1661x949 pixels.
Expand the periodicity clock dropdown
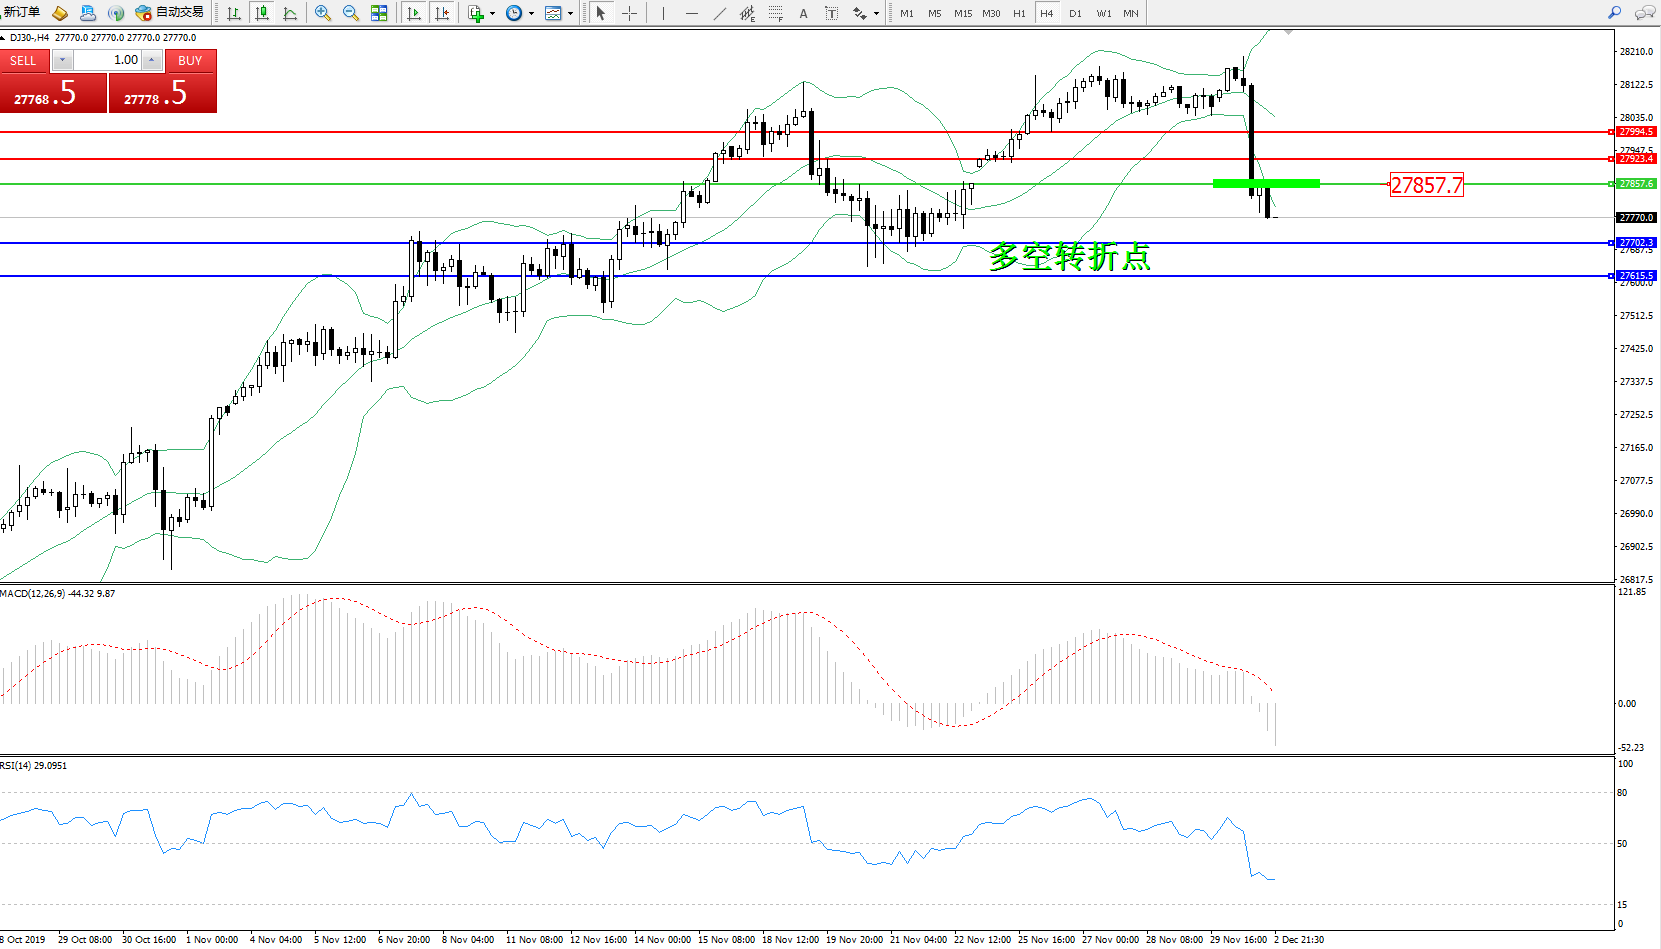point(531,14)
